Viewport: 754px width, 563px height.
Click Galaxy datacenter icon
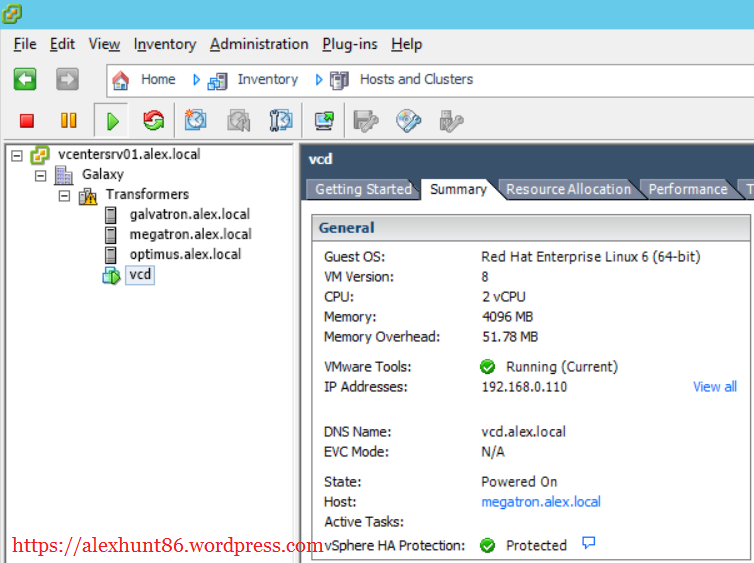coord(63,175)
